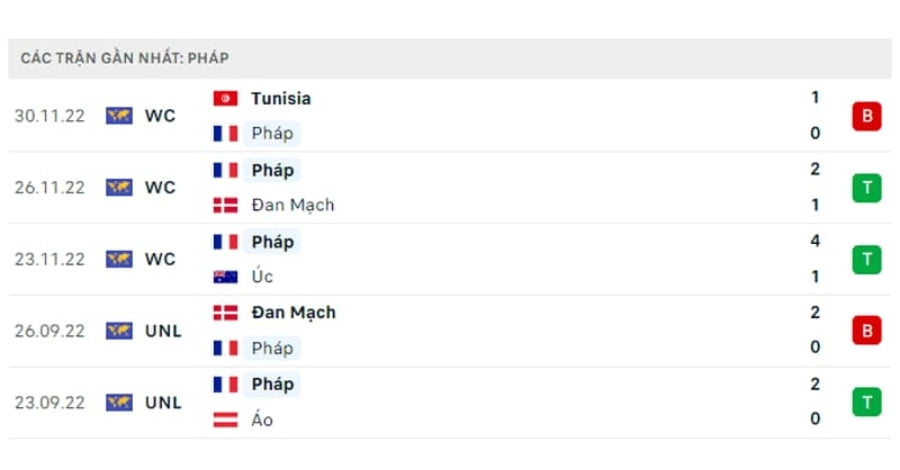Click the green T badge for Áo match
Screen dimensions: 900x470
click(867, 402)
